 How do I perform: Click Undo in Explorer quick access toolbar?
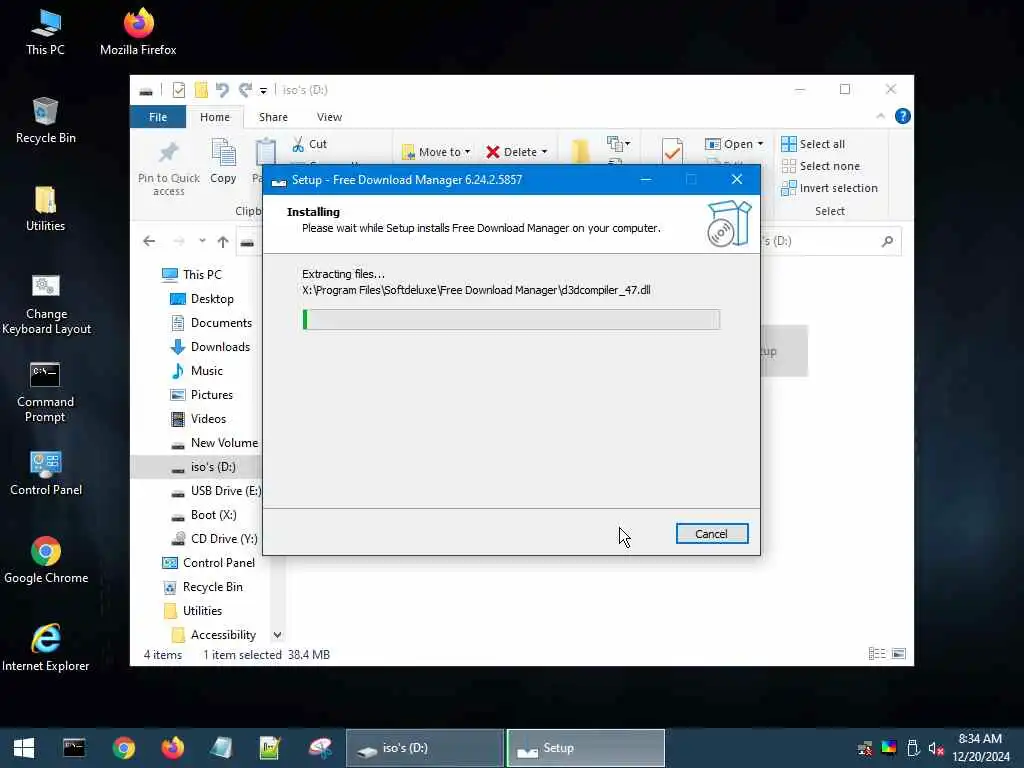click(222, 90)
